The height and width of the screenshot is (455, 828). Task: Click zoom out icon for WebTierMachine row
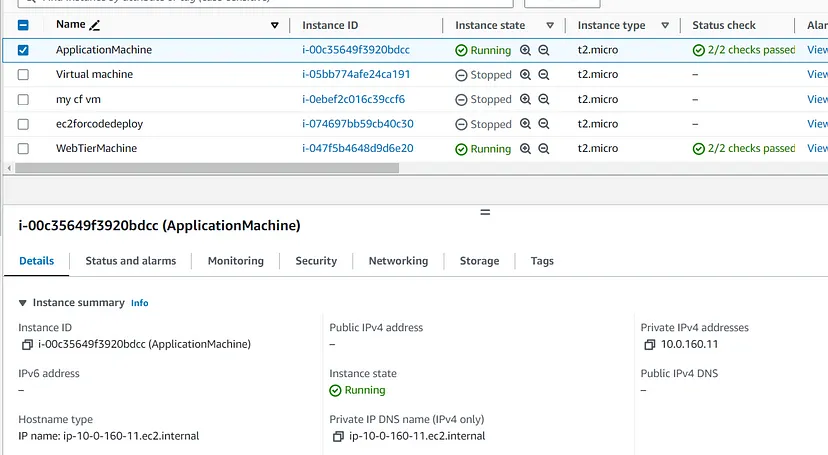tap(544, 149)
